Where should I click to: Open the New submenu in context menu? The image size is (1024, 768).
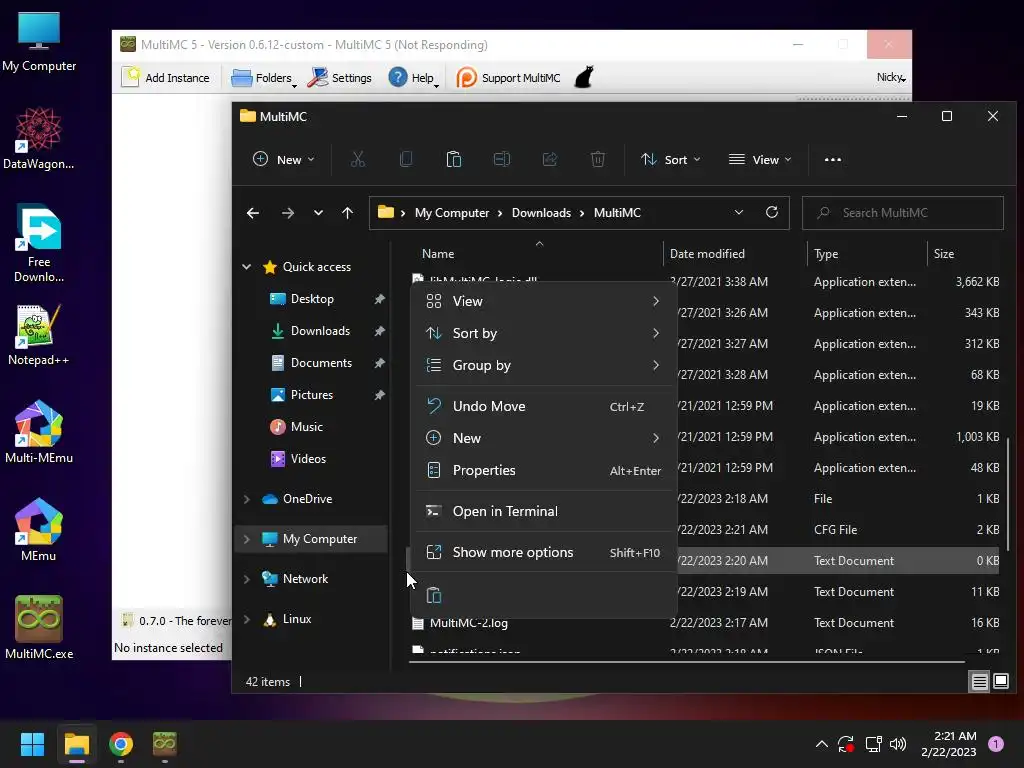click(543, 438)
